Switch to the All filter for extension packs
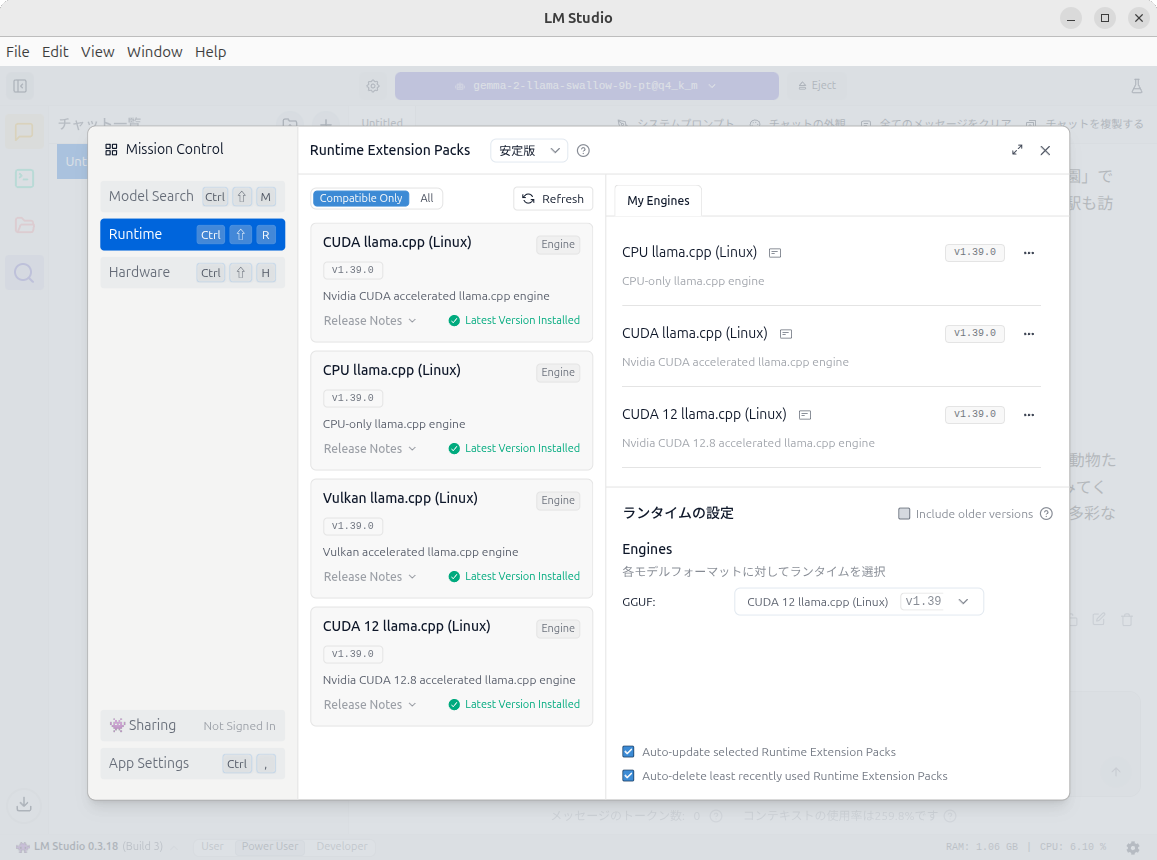The height and width of the screenshot is (860, 1157). point(427,198)
